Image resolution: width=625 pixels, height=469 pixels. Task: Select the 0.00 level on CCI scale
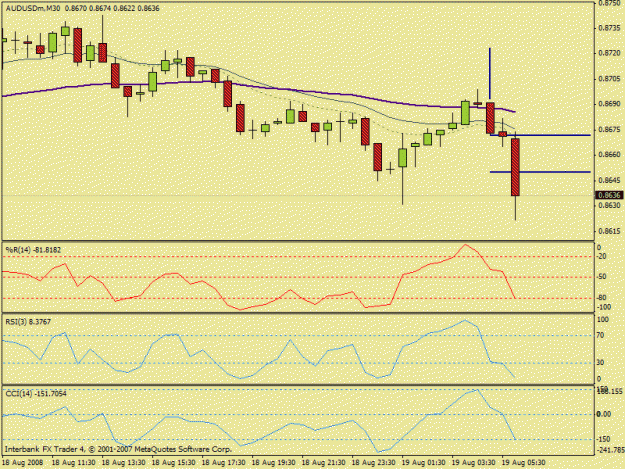(x=604, y=414)
